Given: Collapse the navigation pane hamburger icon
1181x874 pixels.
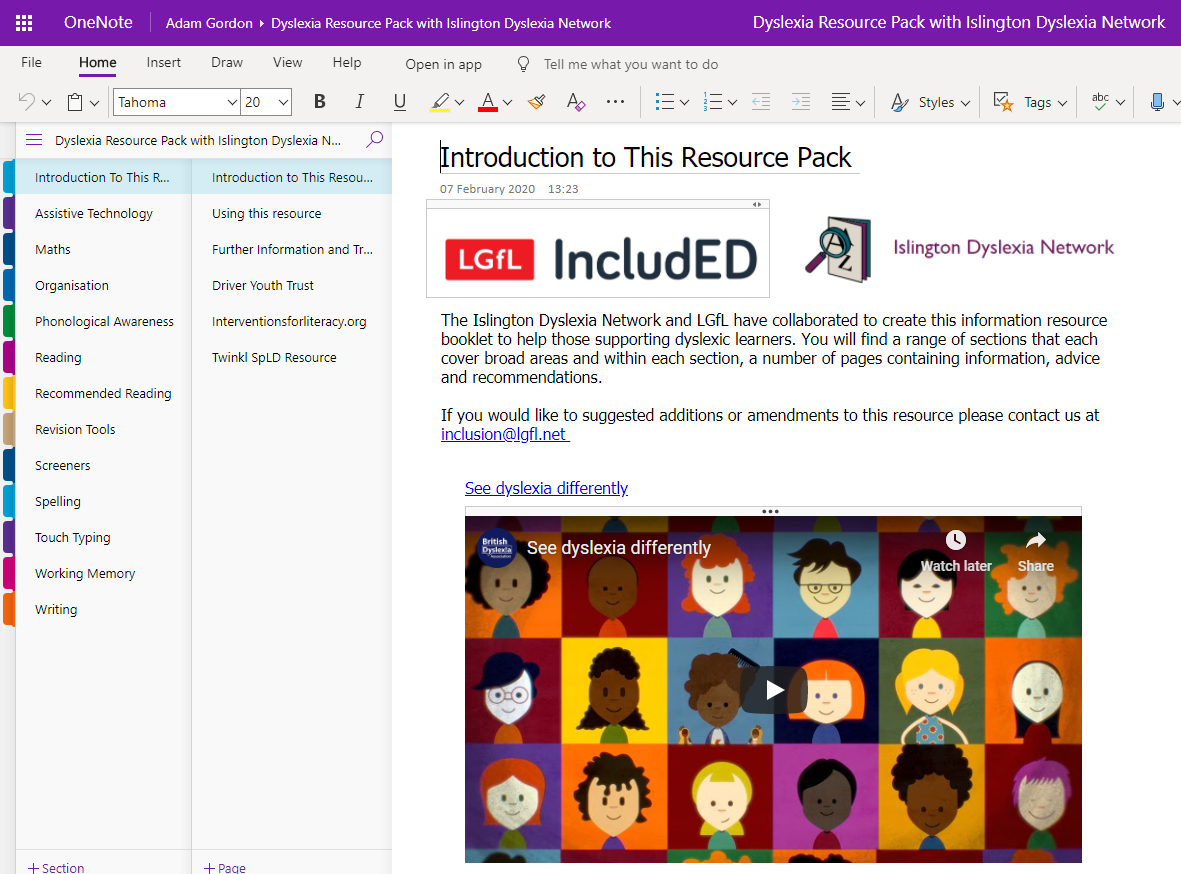Looking at the screenshot, I should (x=34, y=139).
